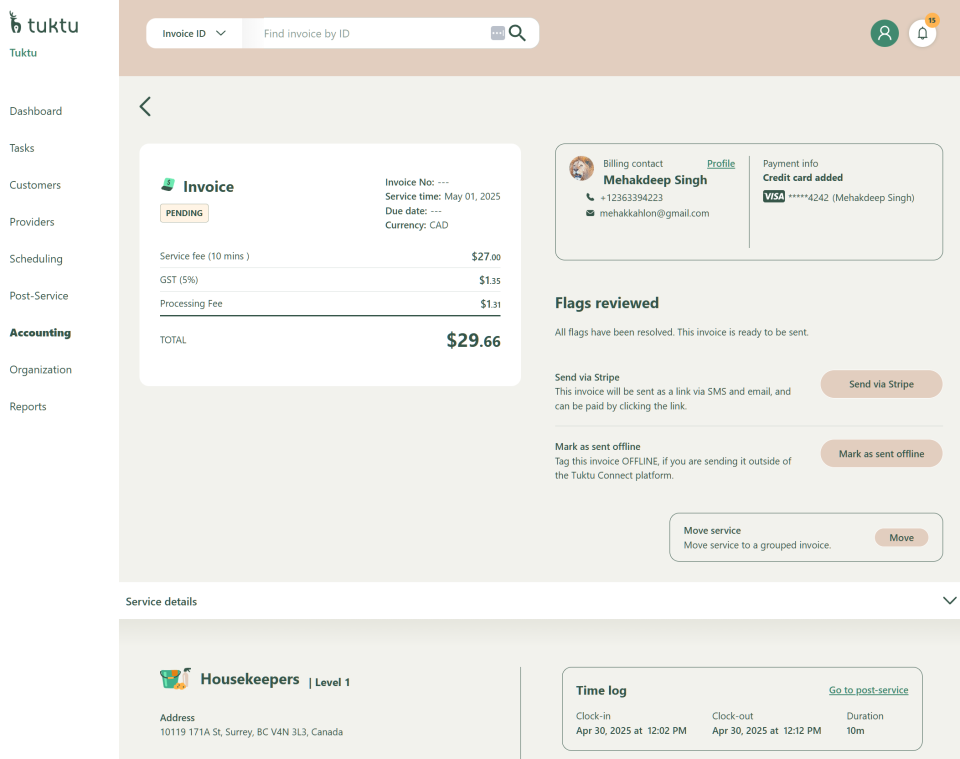Follow the Go to post-service link
The width and height of the screenshot is (960, 759).
868,690
